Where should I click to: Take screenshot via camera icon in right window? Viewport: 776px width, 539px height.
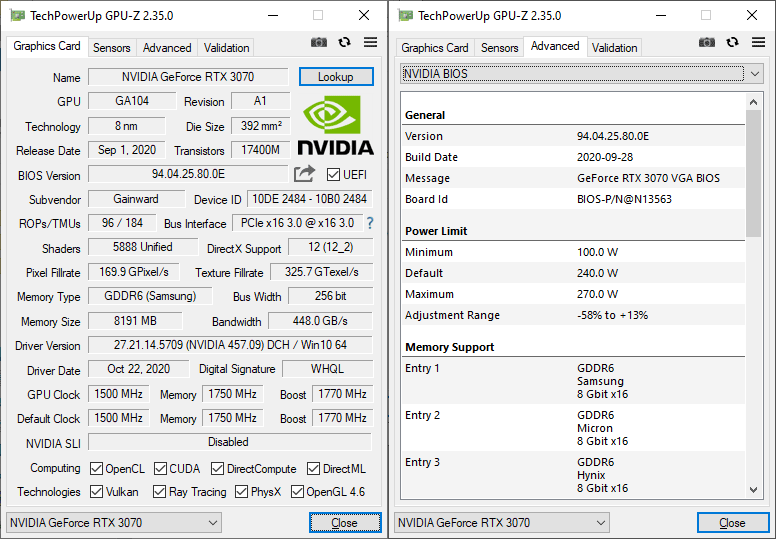pyautogui.click(x=707, y=43)
